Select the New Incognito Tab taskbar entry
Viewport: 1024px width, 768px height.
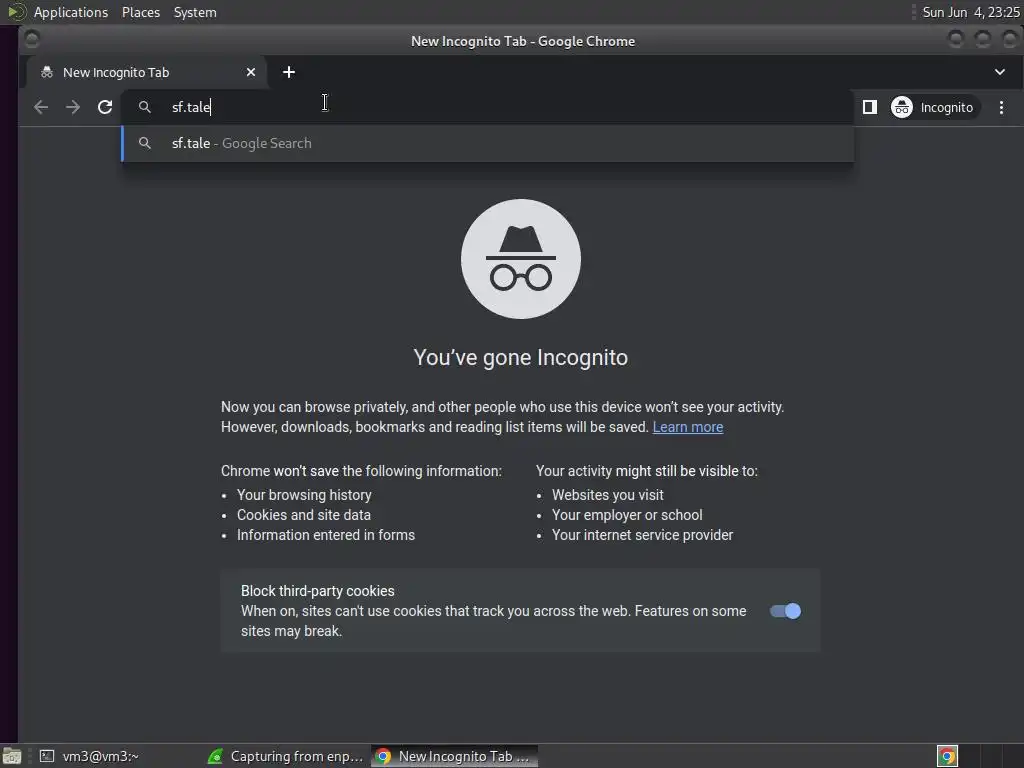coord(455,756)
